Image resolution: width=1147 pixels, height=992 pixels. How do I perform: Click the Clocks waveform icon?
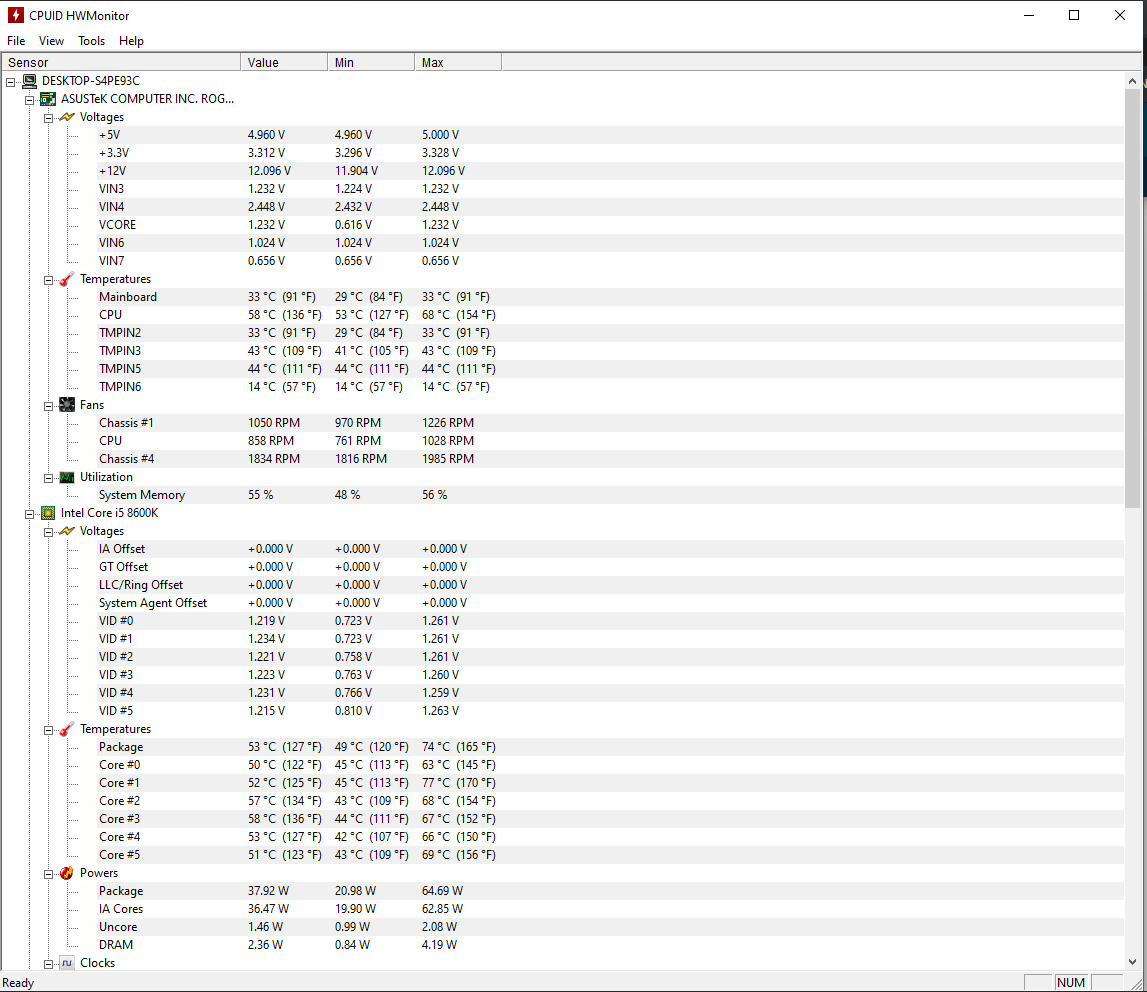67,963
